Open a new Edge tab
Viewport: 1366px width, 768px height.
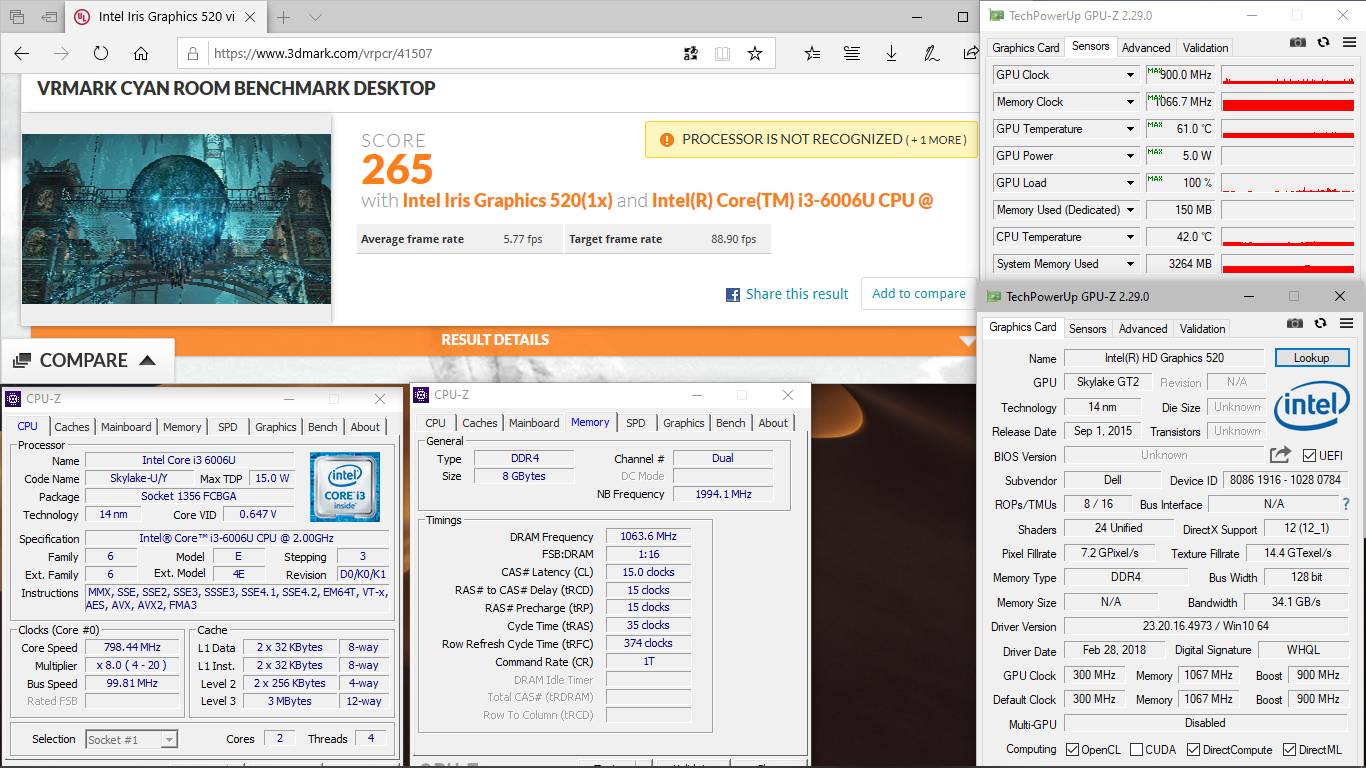[x=284, y=17]
